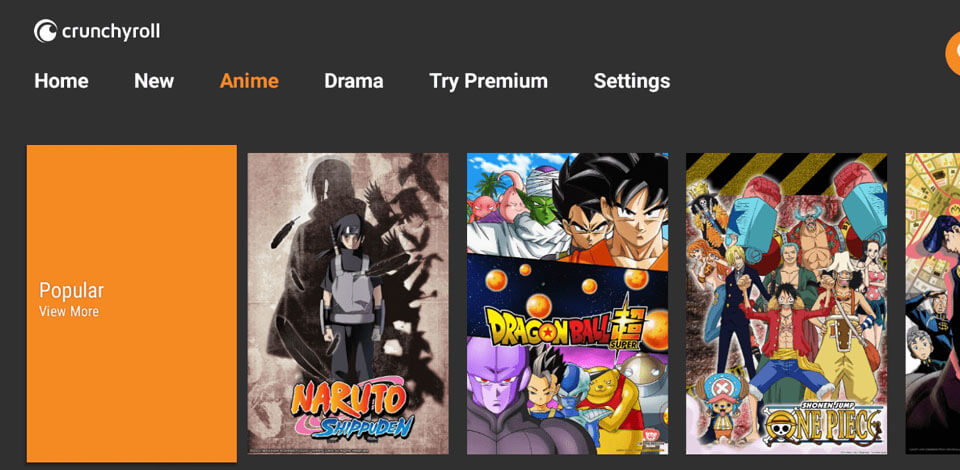Select the partially visible poster at far right
The image size is (960, 470).
(x=932, y=304)
